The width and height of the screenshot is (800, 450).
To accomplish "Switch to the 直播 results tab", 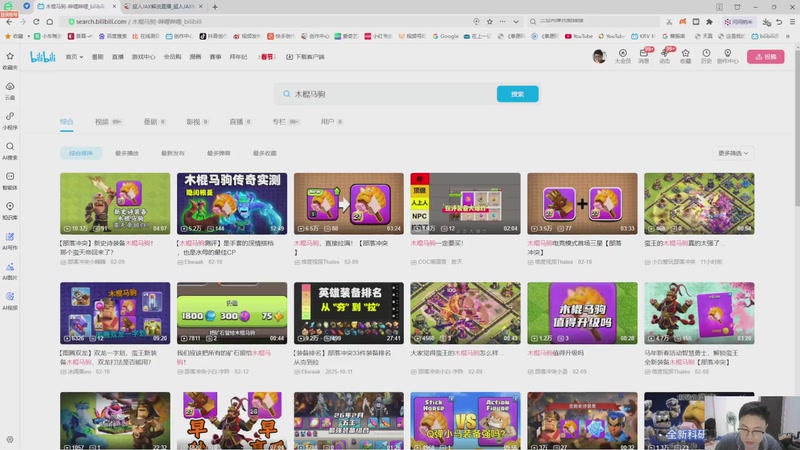I will pos(240,122).
